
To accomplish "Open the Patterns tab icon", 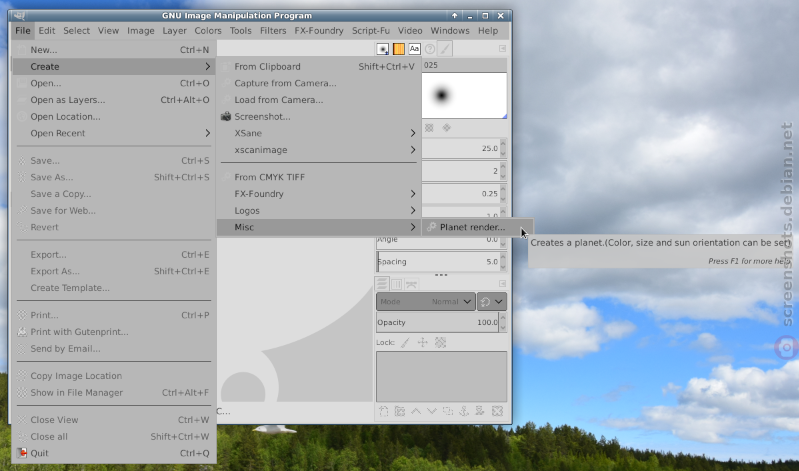I will (x=398, y=49).
